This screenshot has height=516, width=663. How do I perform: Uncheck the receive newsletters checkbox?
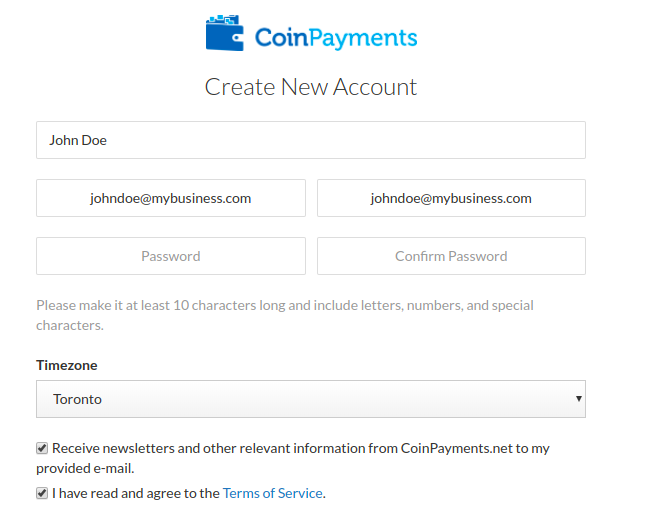coord(42,448)
